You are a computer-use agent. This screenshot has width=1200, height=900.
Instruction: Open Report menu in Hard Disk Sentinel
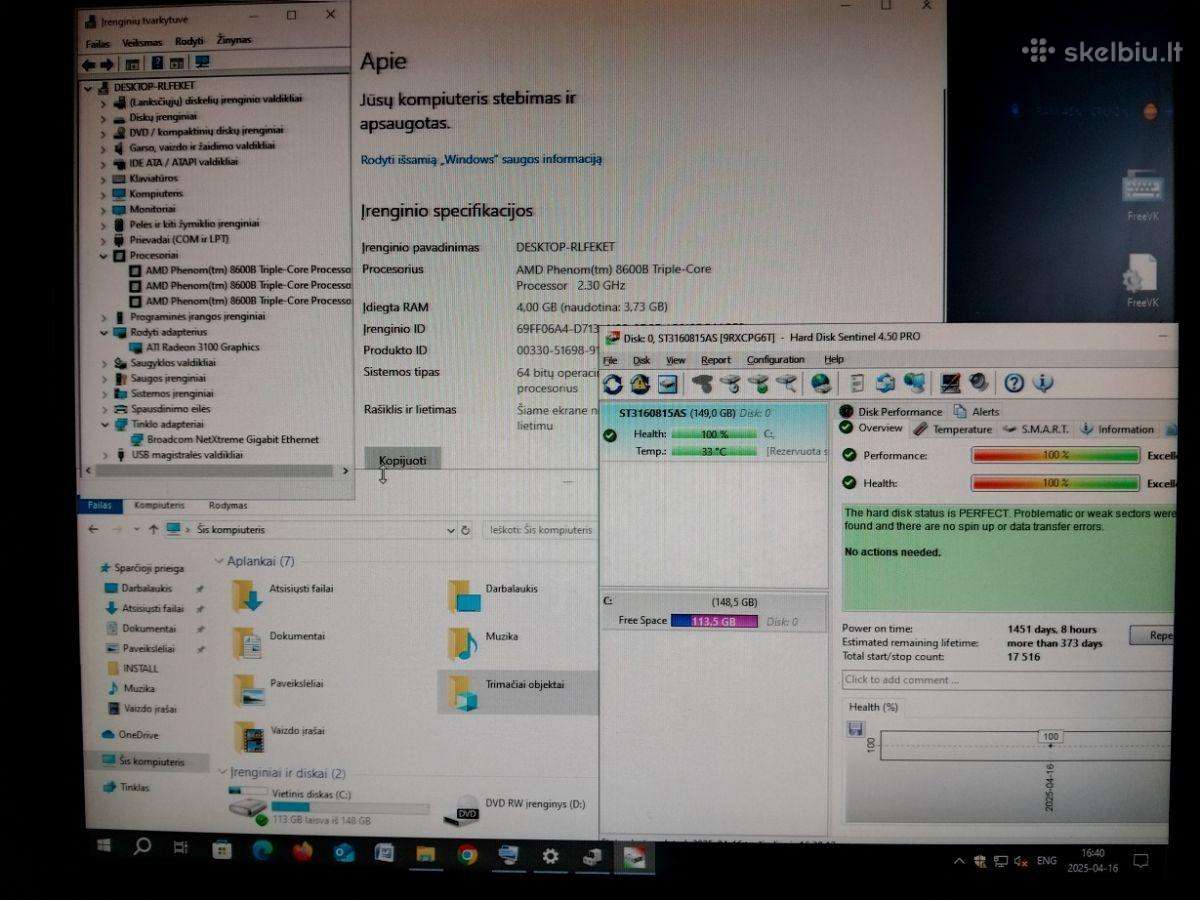pyautogui.click(x=716, y=360)
